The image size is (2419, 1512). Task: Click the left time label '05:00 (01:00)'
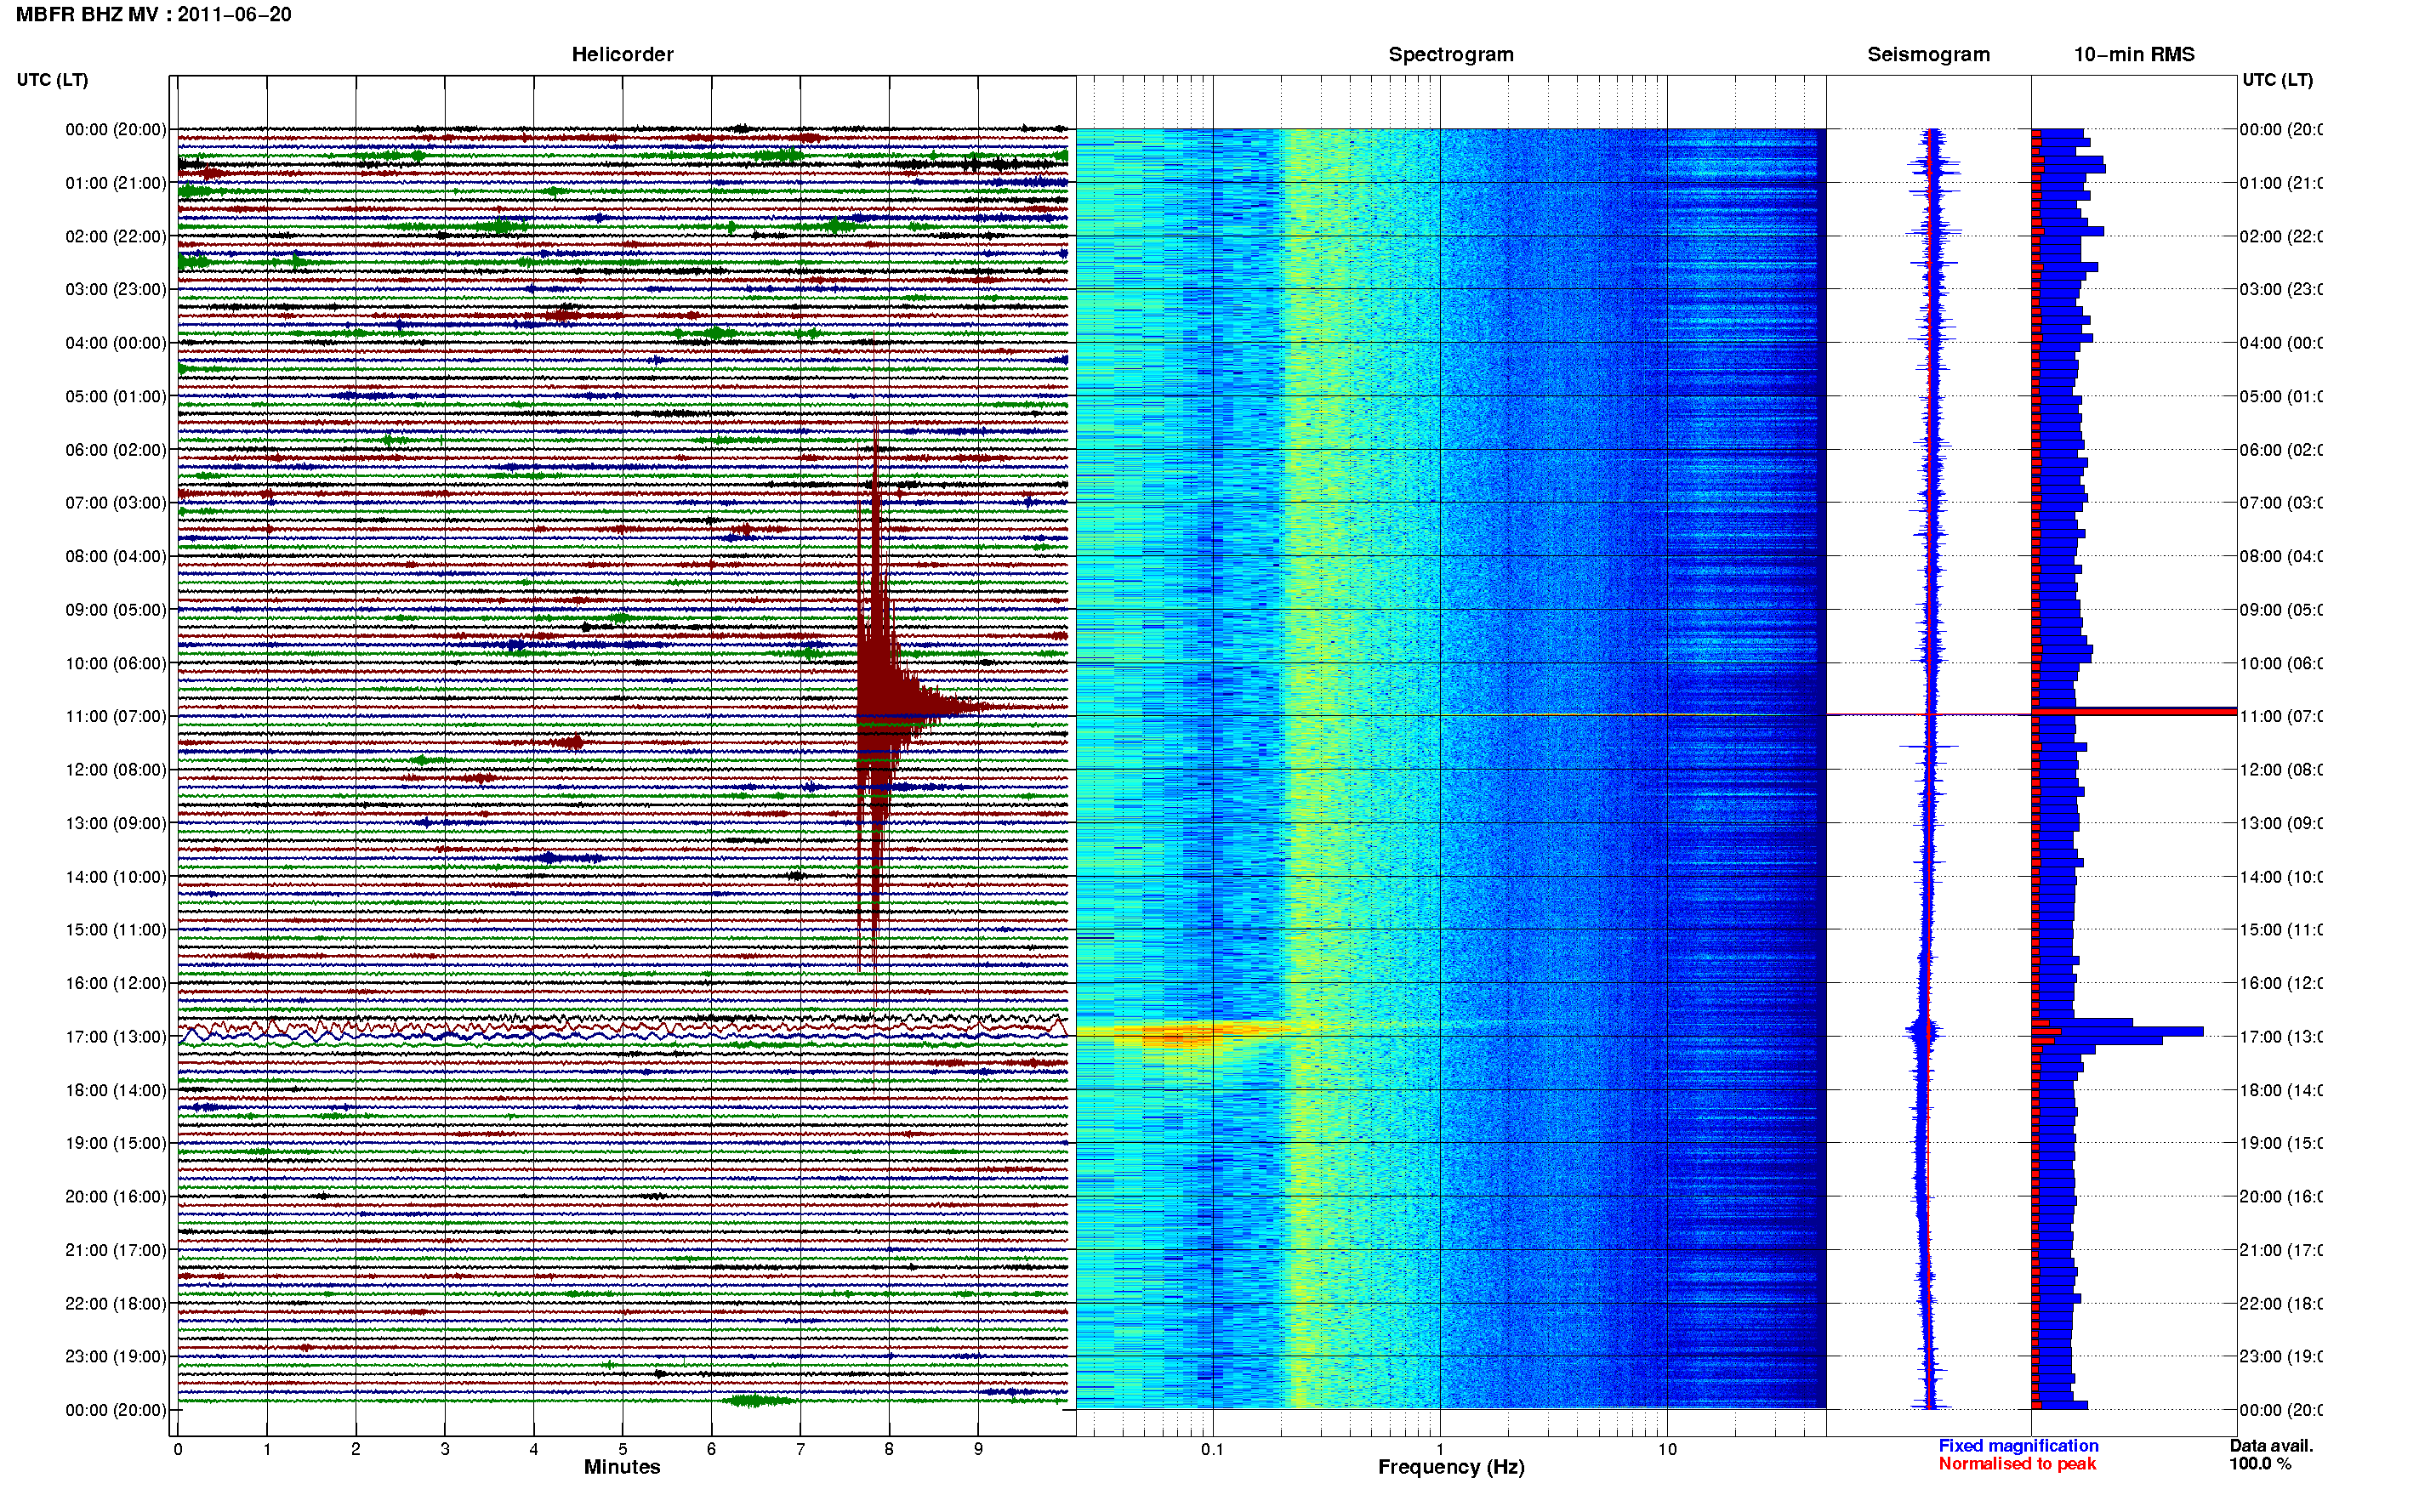coord(116,396)
